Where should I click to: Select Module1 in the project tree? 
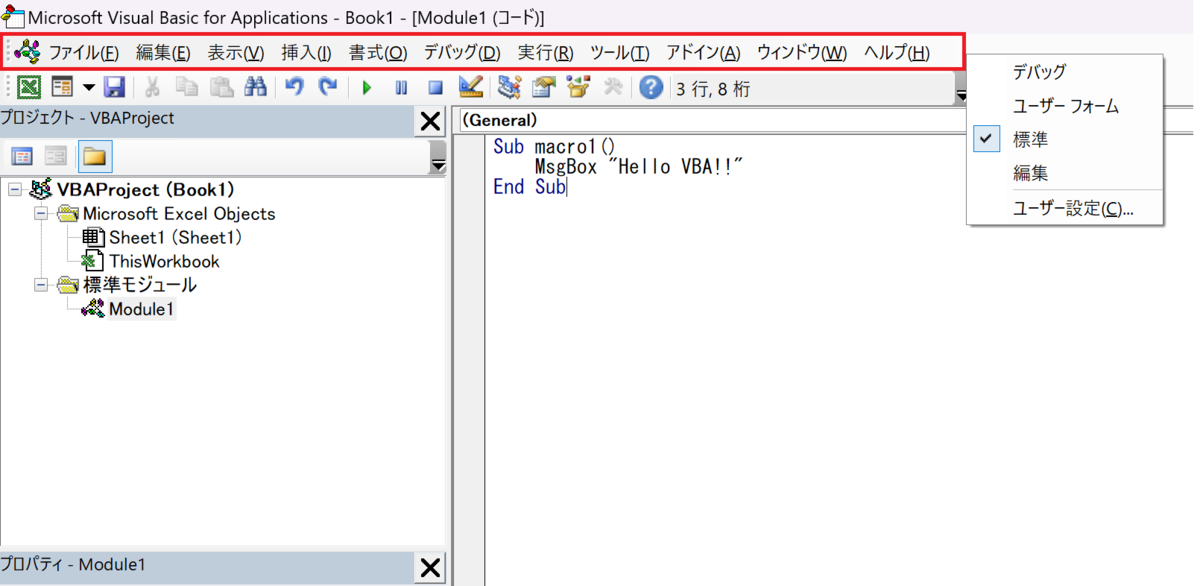(x=141, y=309)
